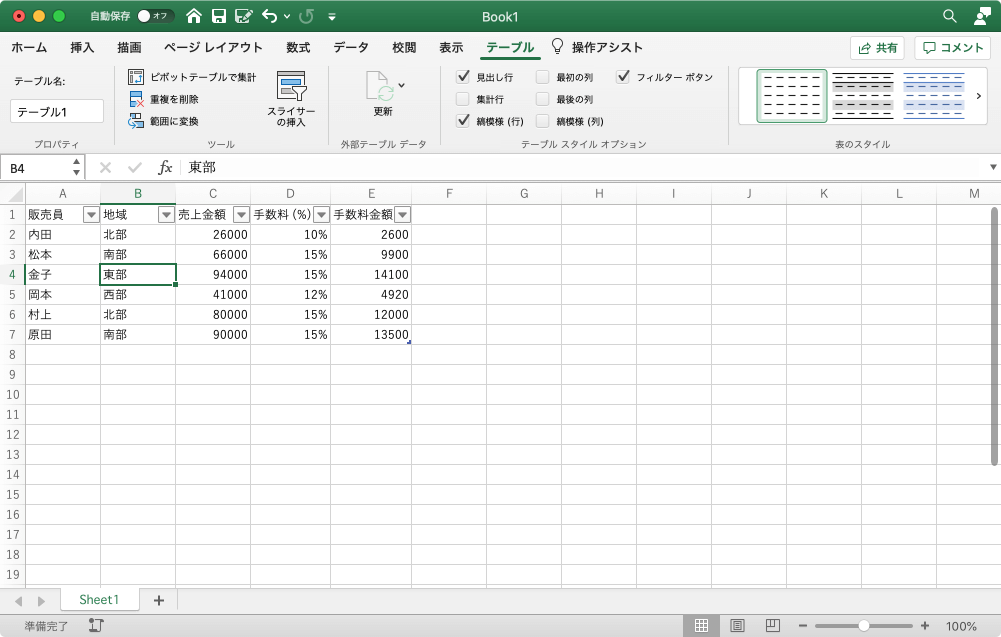Switch to Normal view icon
The image size is (1001, 637).
[x=701, y=626]
